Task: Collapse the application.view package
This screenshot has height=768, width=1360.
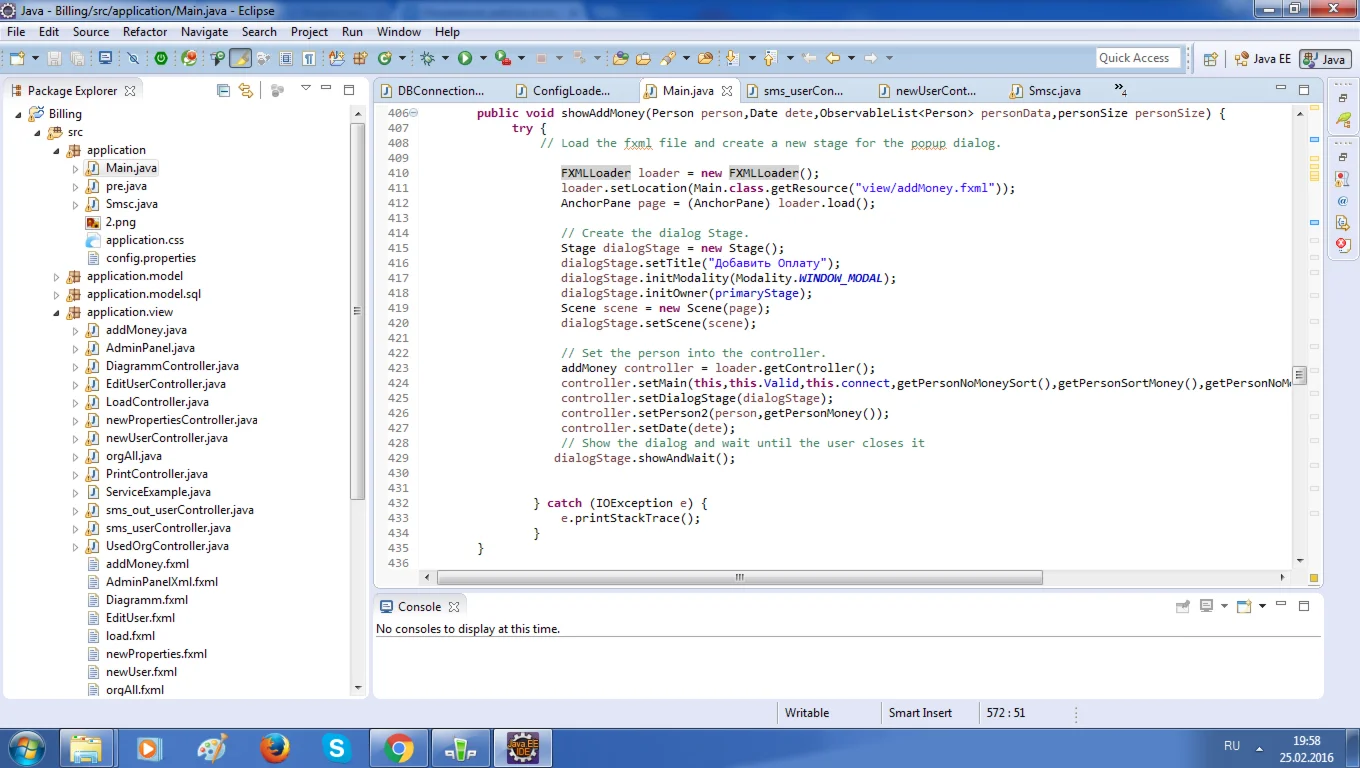Action: [x=57, y=313]
